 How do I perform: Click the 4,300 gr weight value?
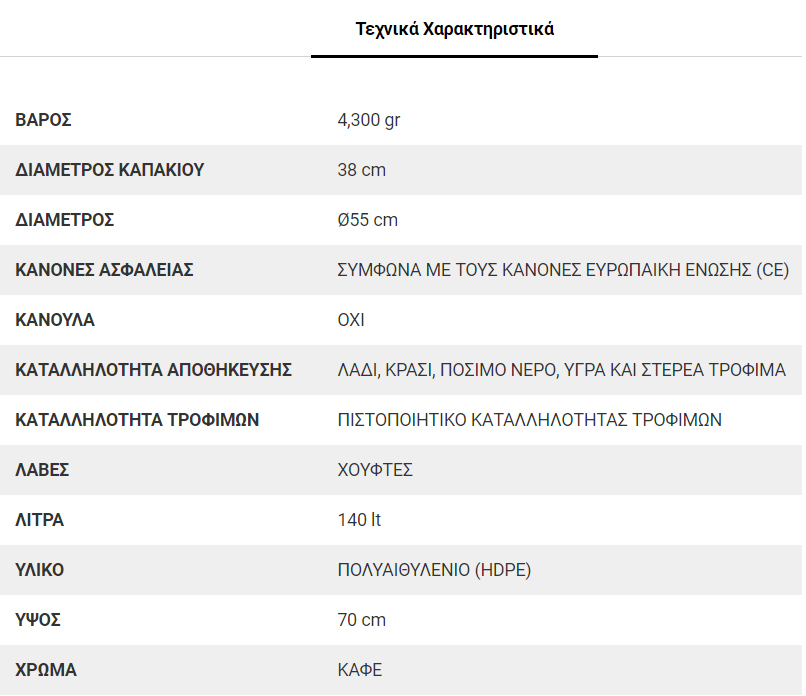369,120
